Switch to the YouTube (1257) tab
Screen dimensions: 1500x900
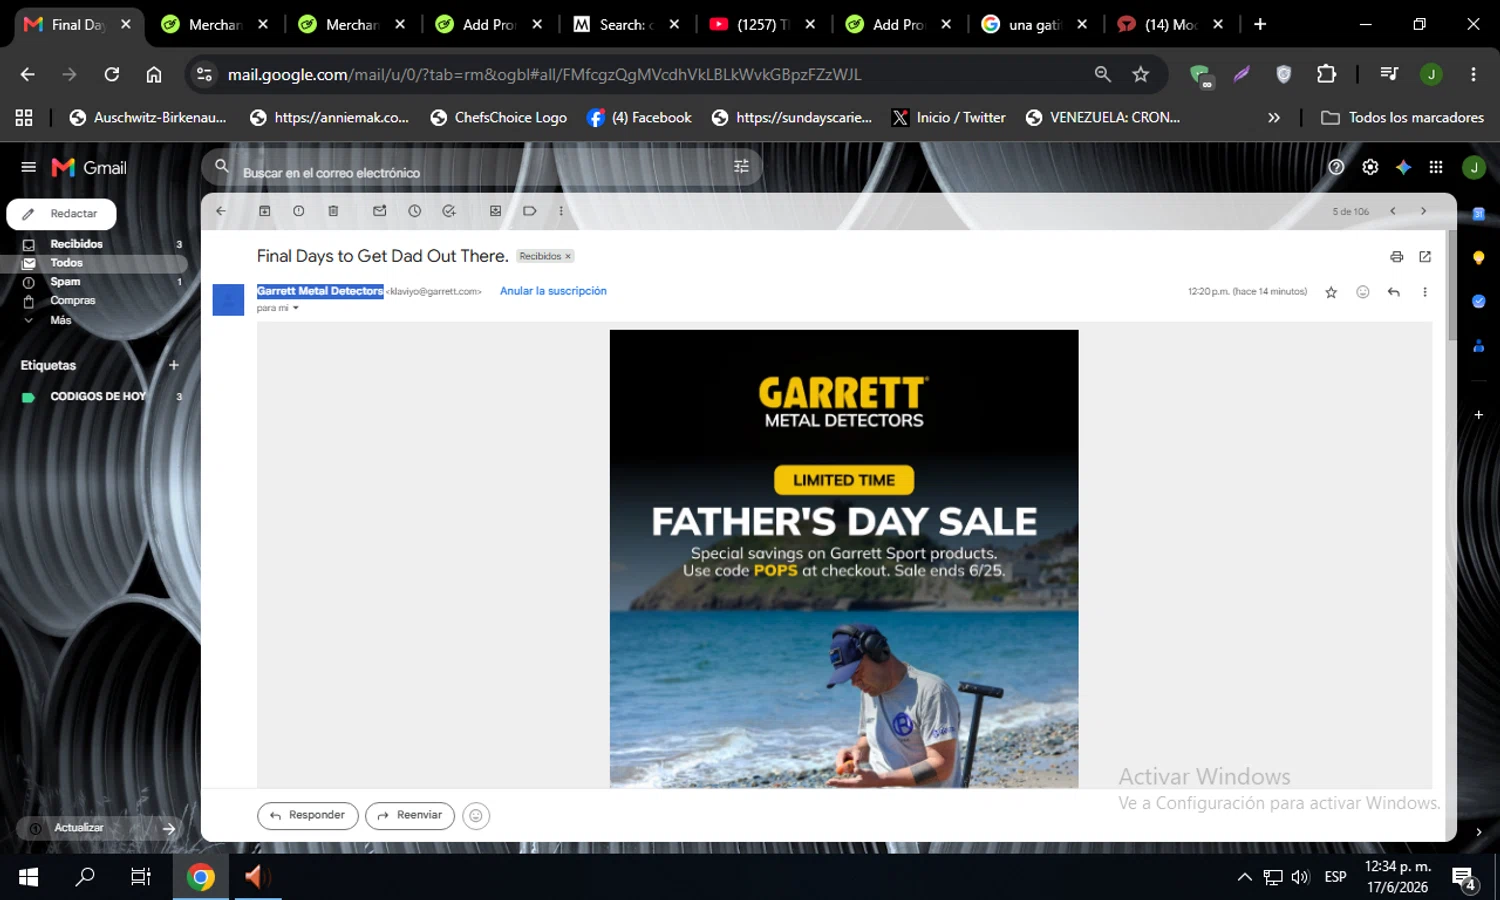762,24
